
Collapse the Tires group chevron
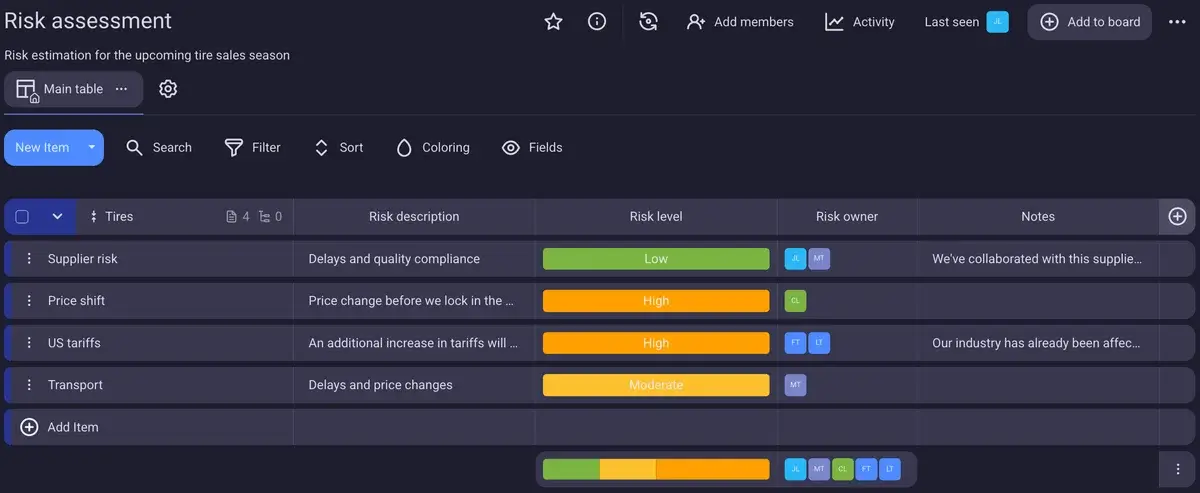point(57,217)
